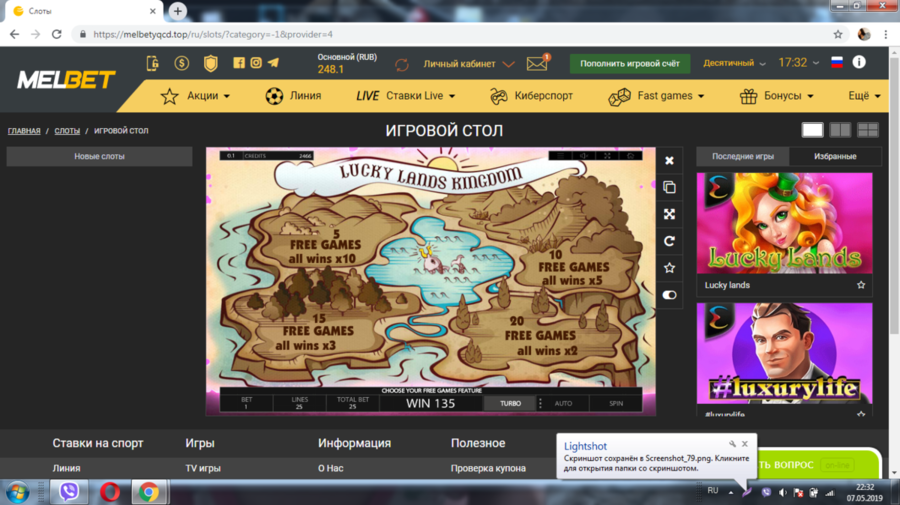Switch to Последние игры tab

pos(743,156)
